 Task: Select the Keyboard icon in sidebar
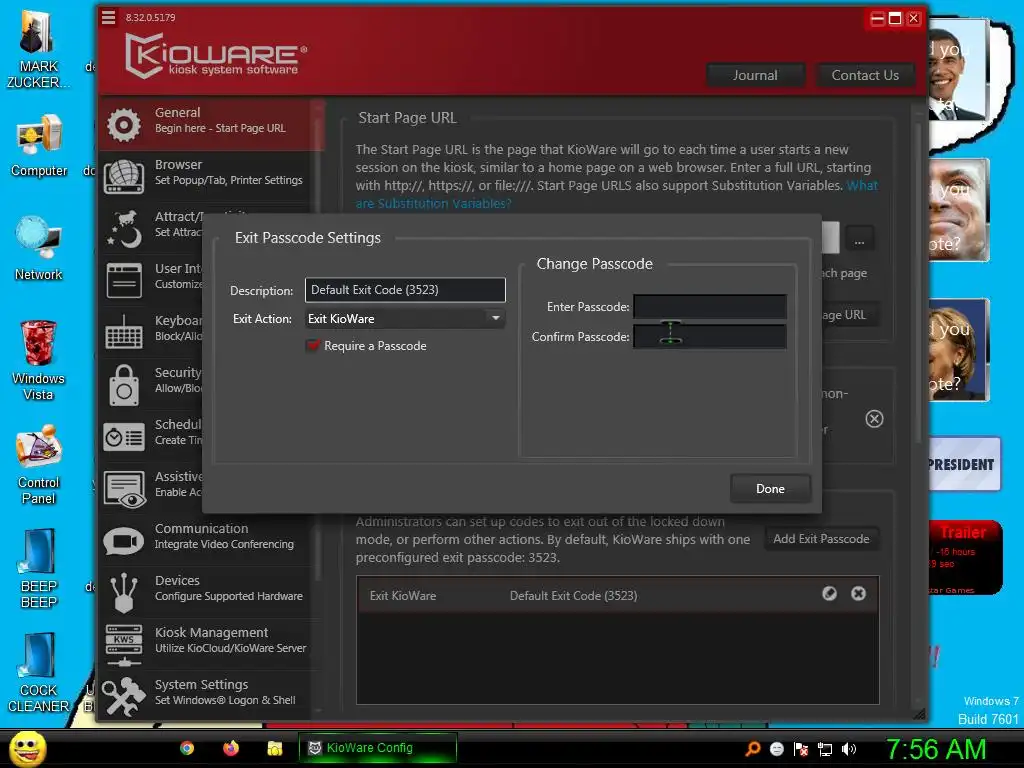click(123, 332)
